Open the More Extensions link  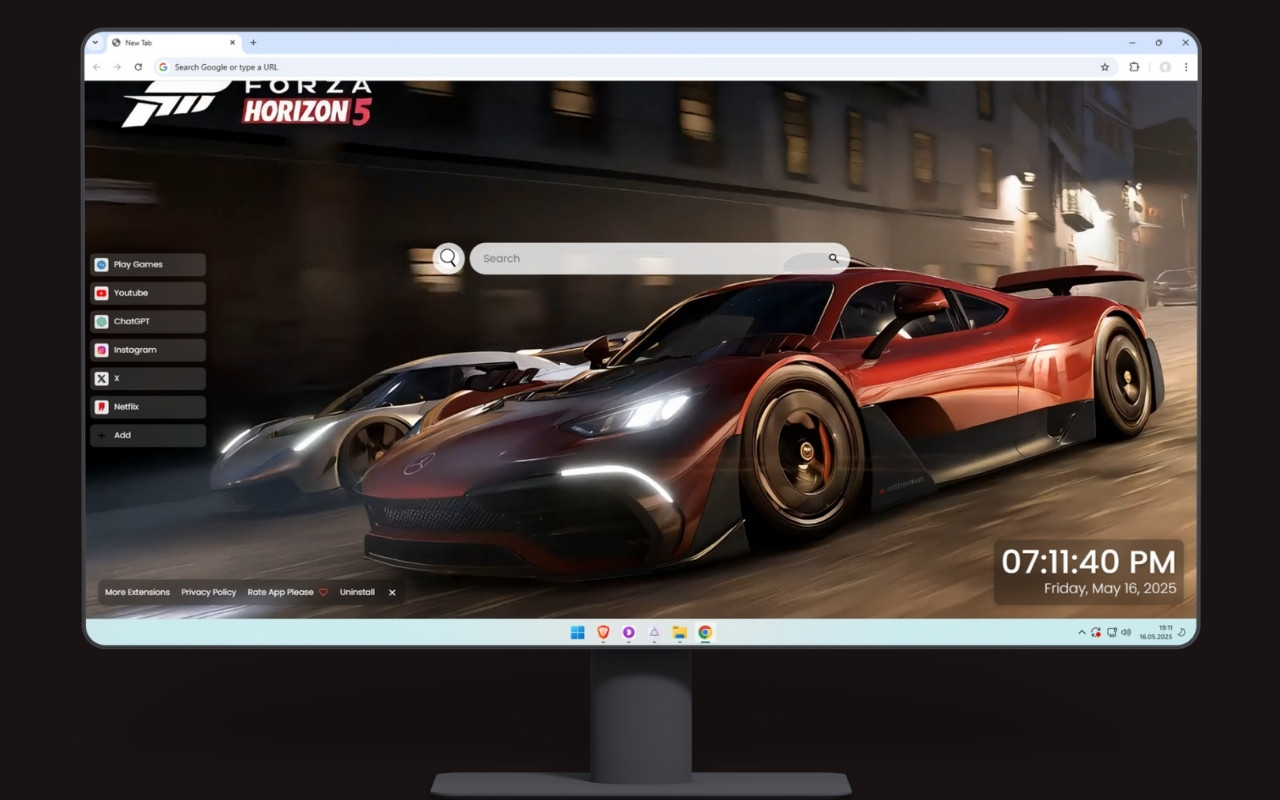[138, 592]
